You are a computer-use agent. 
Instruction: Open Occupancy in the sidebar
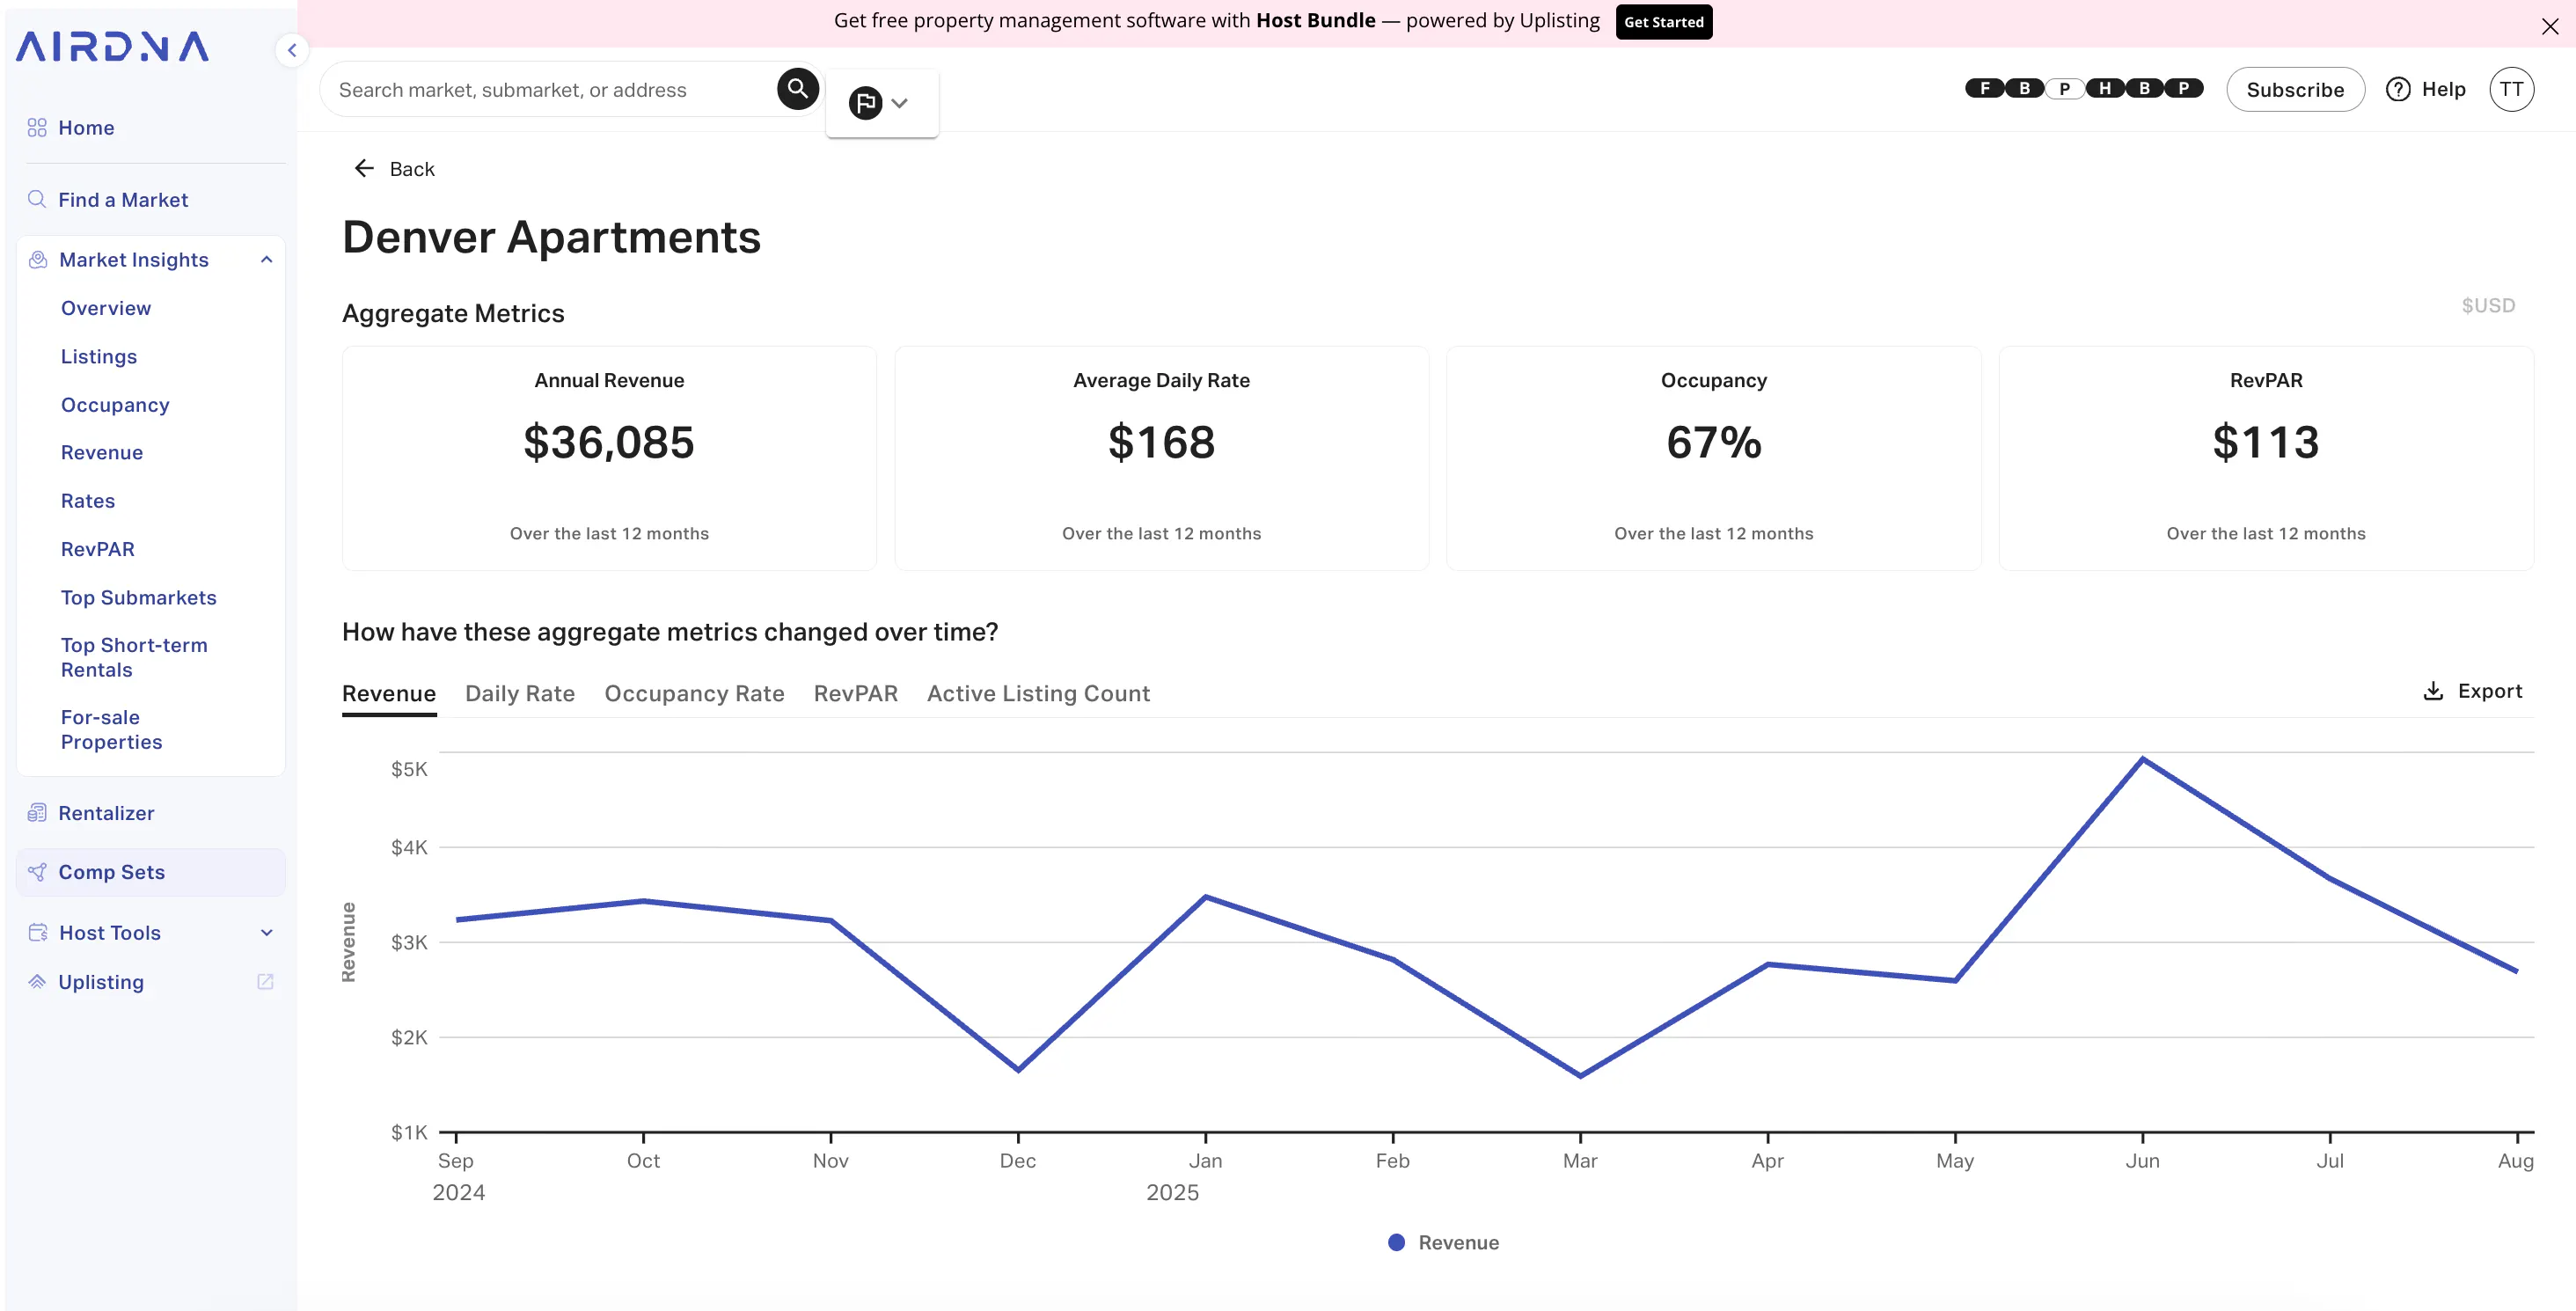pos(115,405)
